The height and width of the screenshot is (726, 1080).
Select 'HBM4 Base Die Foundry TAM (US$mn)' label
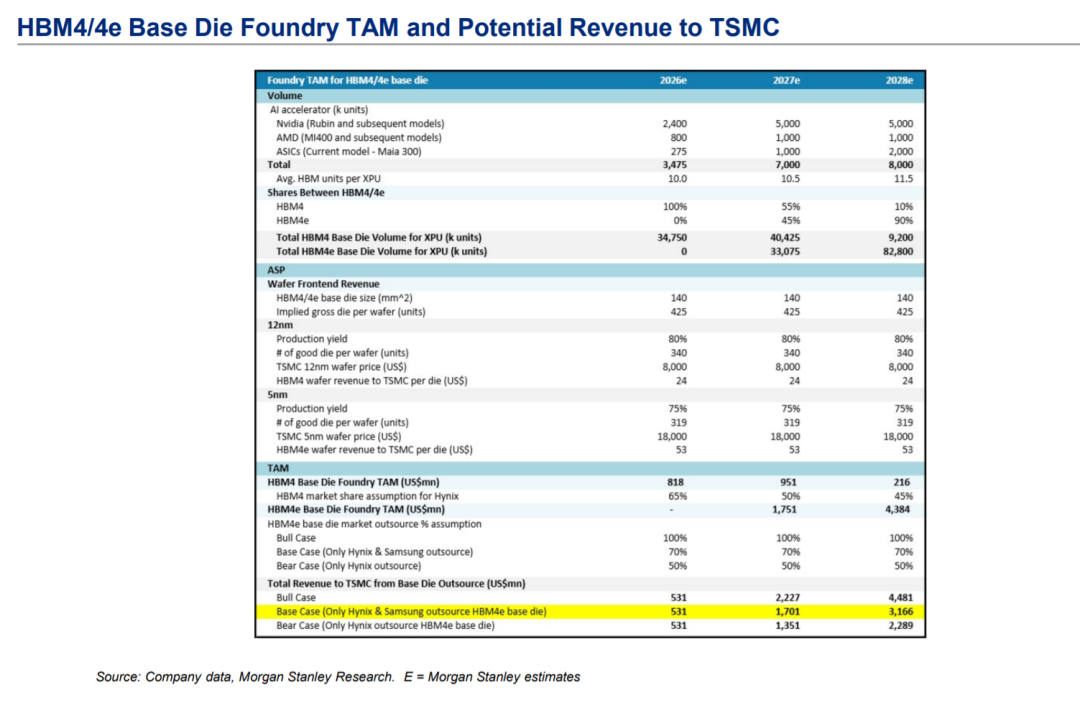[353, 482]
